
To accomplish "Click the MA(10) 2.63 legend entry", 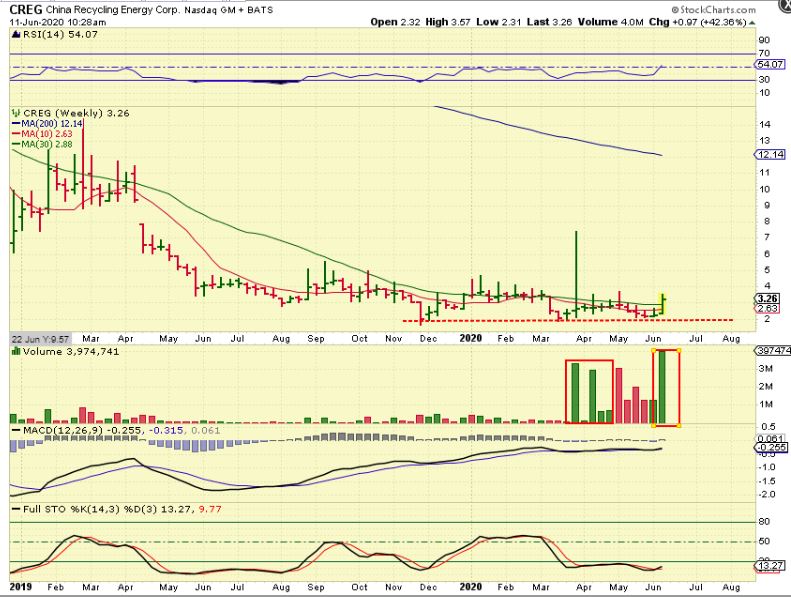I will point(42,134).
